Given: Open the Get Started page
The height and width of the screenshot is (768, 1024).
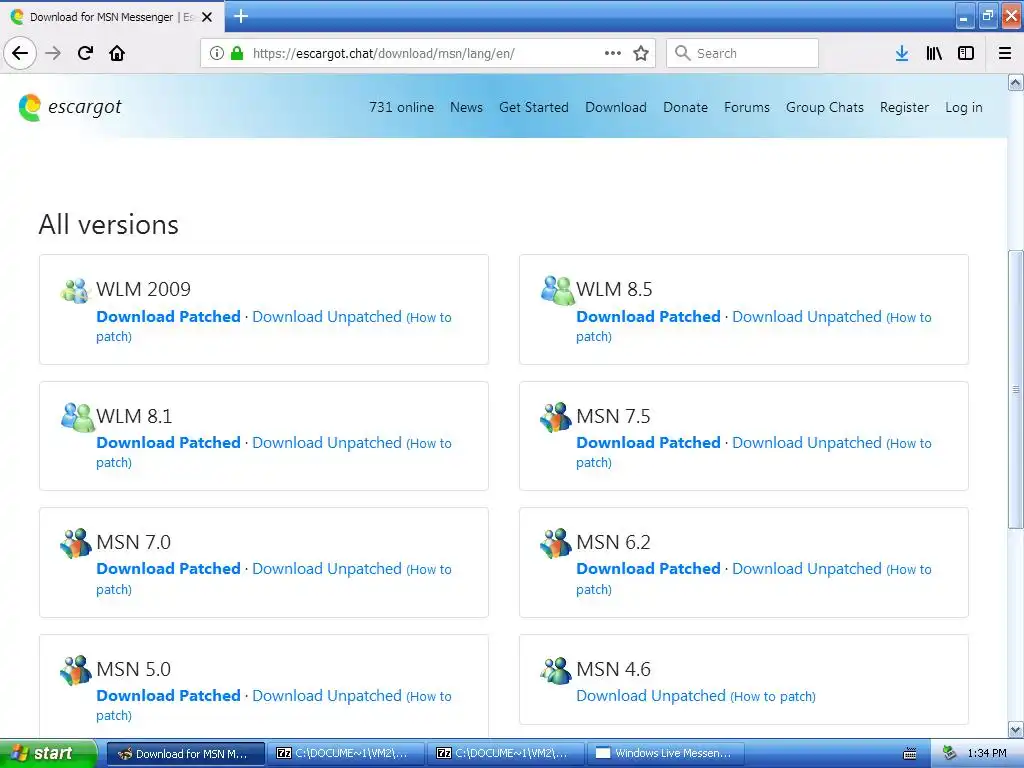Looking at the screenshot, I should (x=534, y=107).
